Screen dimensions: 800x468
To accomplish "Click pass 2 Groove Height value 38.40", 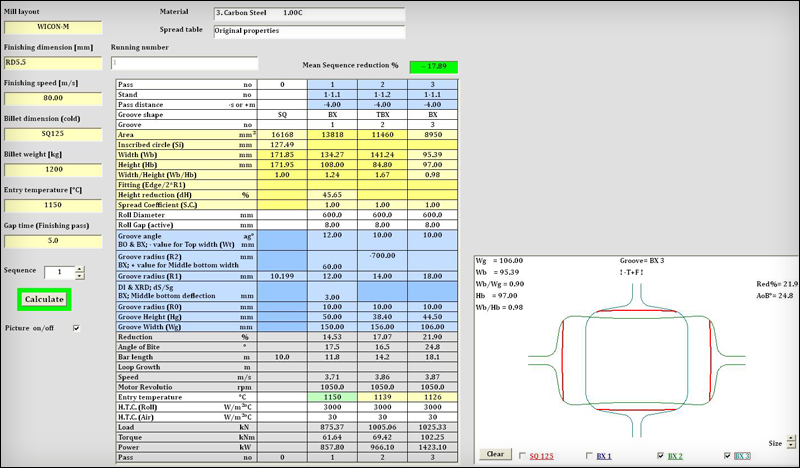I will (382, 317).
